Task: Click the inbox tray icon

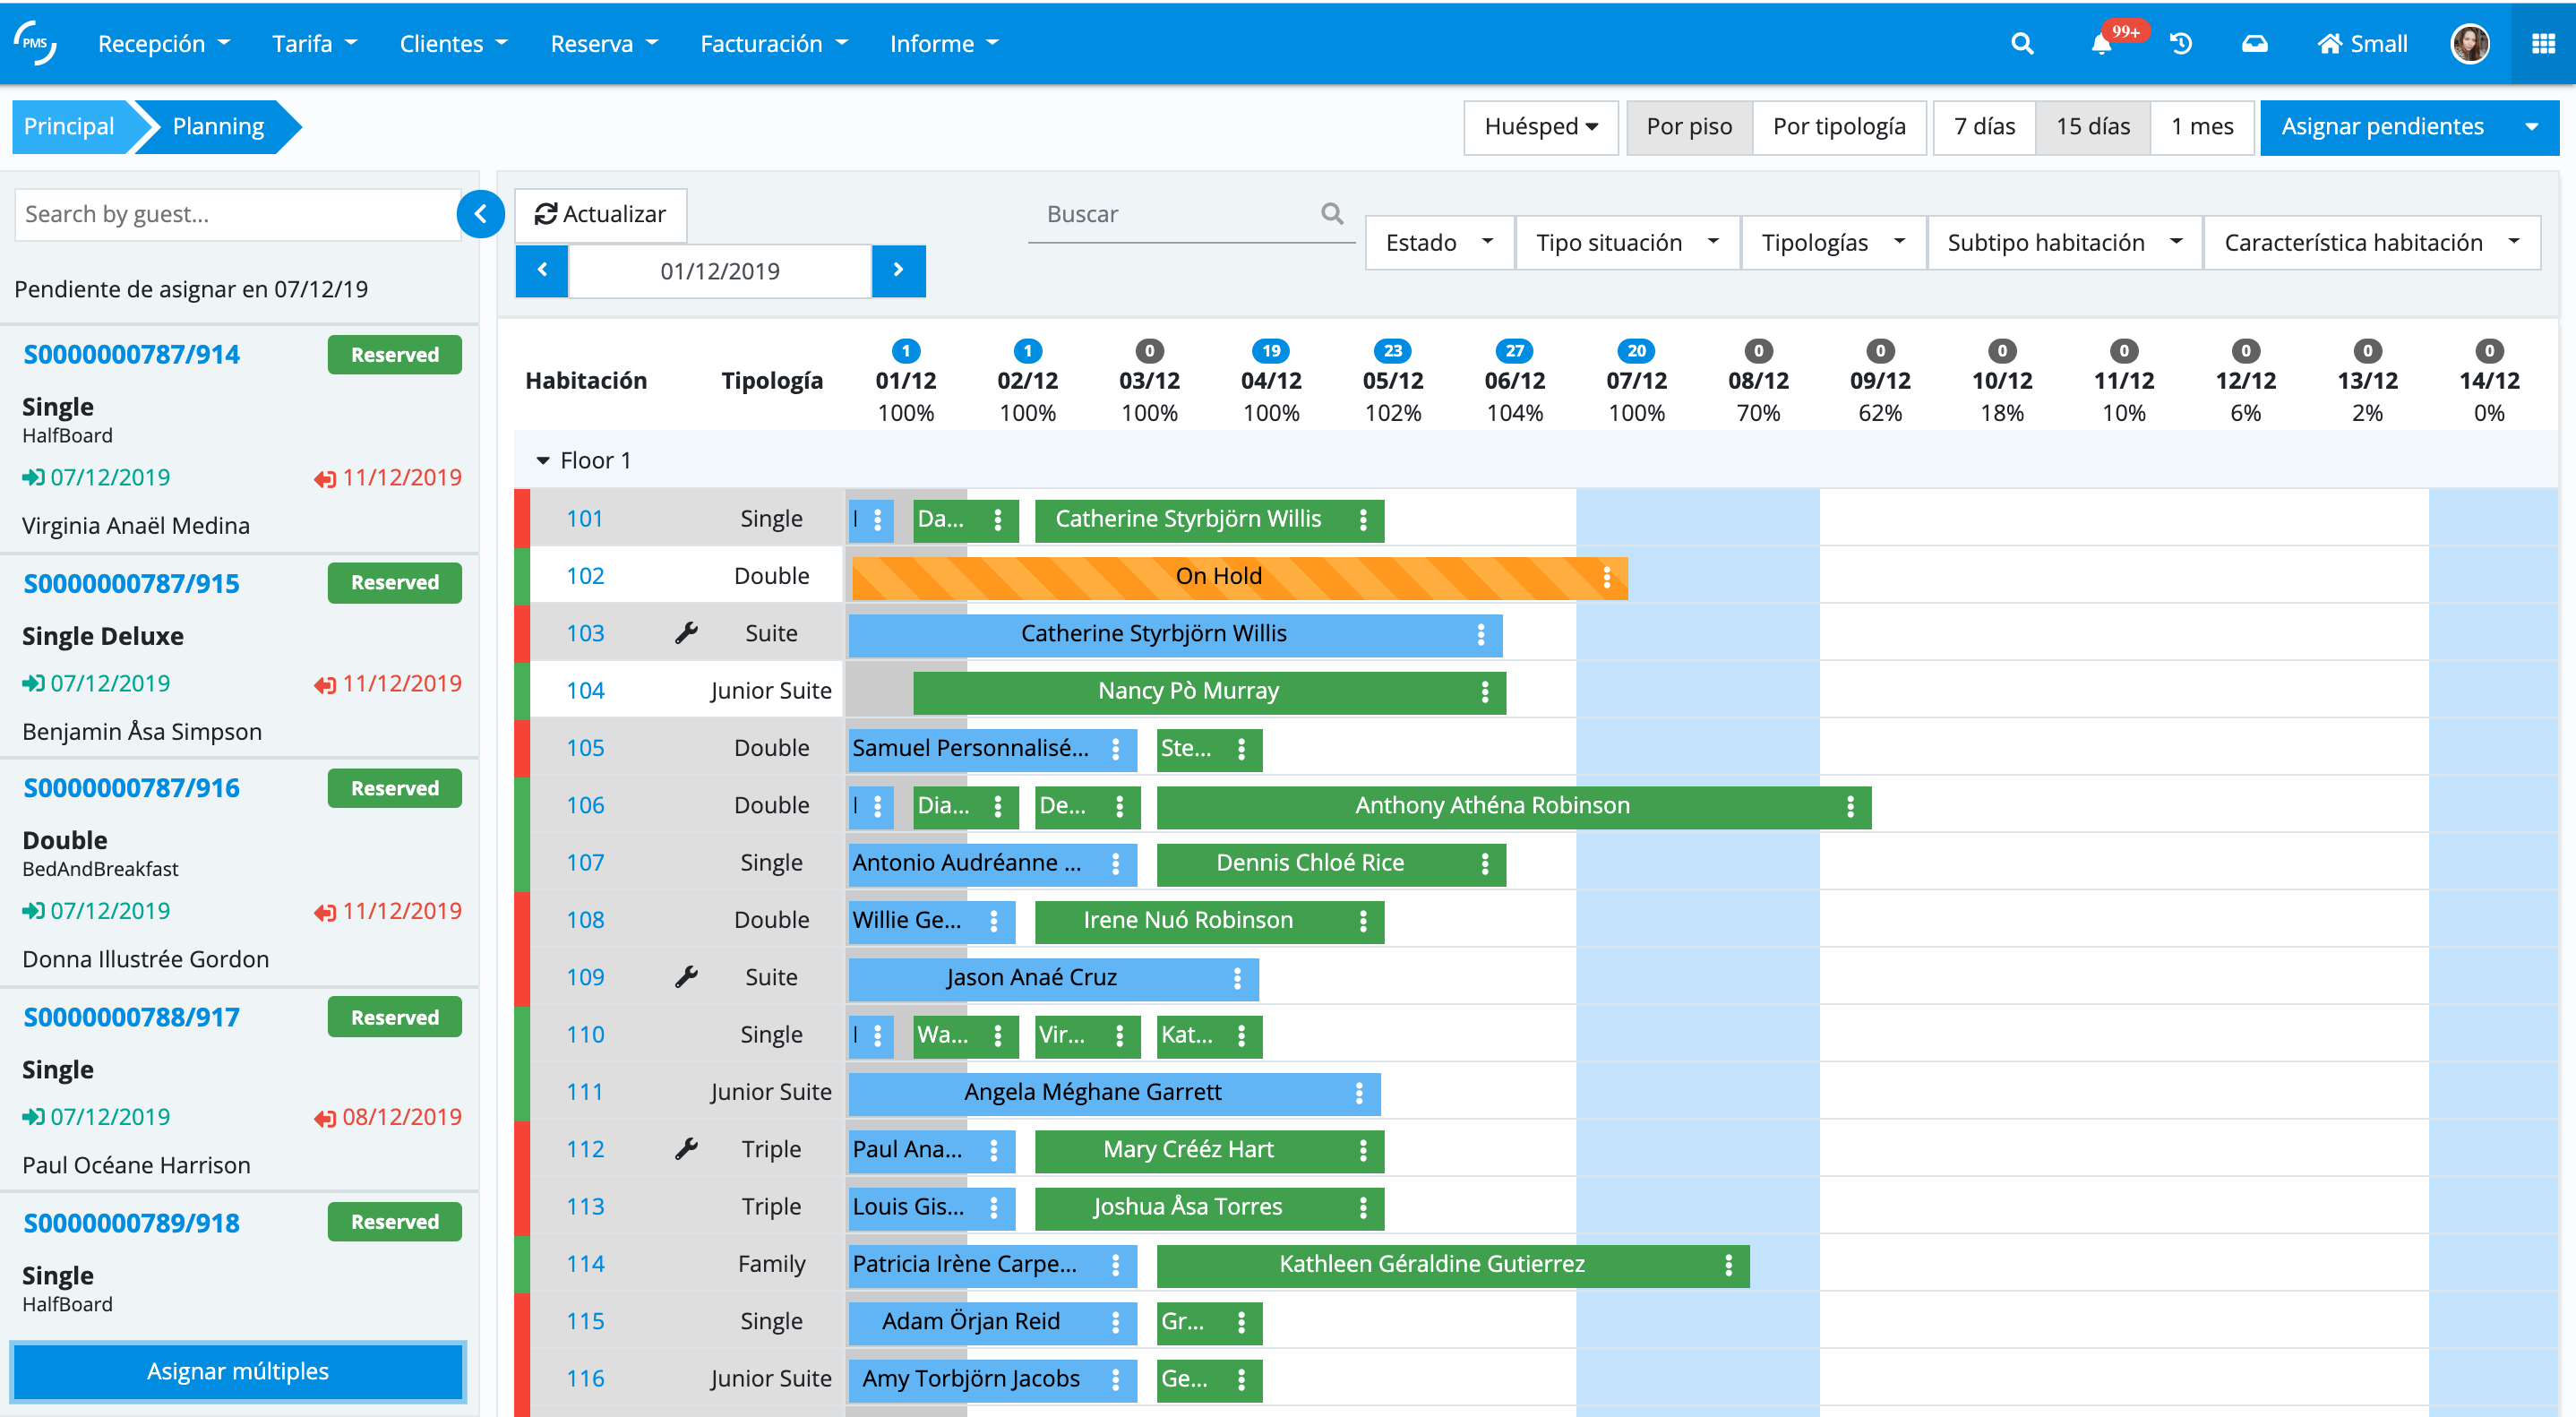Action: tap(2254, 44)
